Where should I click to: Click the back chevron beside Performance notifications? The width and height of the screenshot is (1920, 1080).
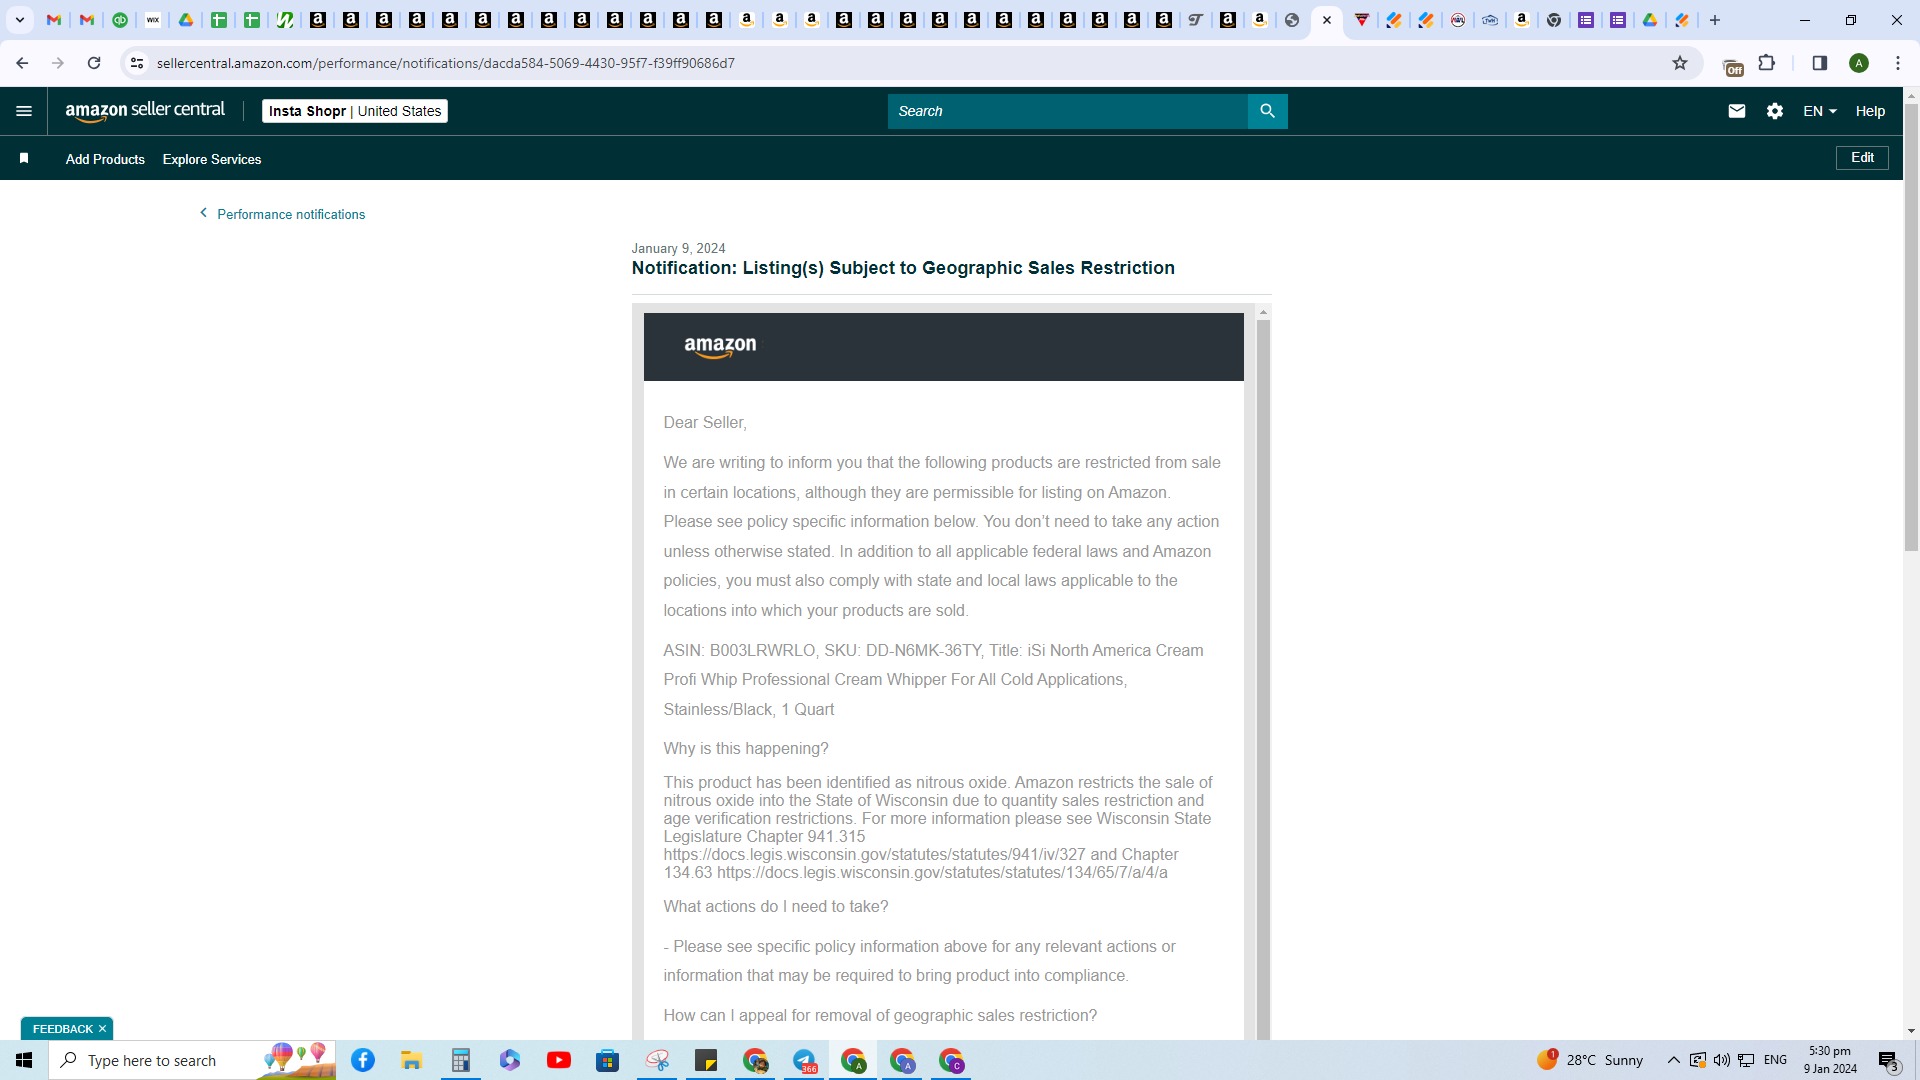click(204, 213)
